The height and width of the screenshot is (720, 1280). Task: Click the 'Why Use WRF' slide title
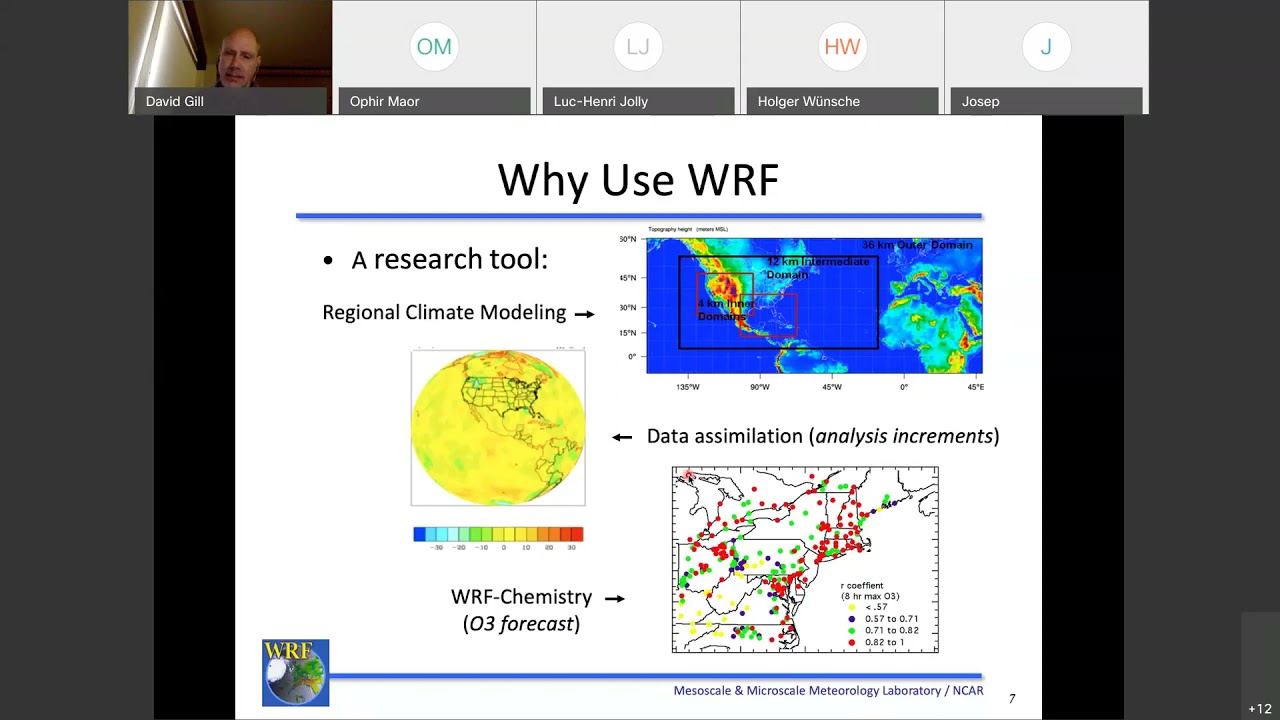point(638,180)
